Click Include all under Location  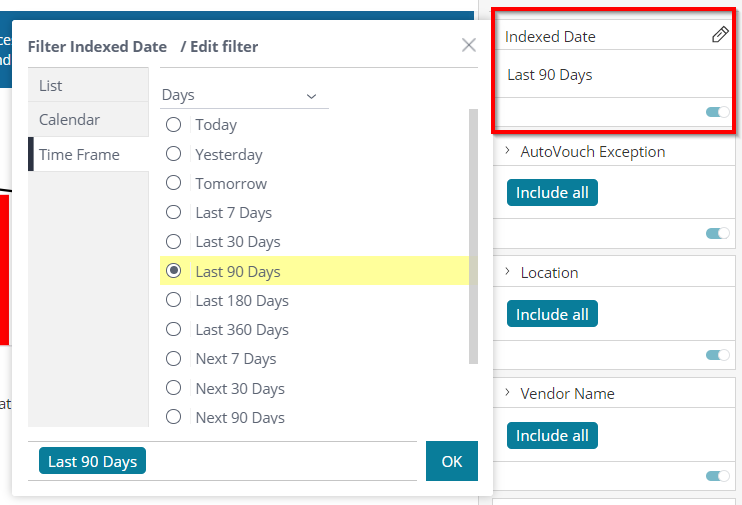point(552,314)
